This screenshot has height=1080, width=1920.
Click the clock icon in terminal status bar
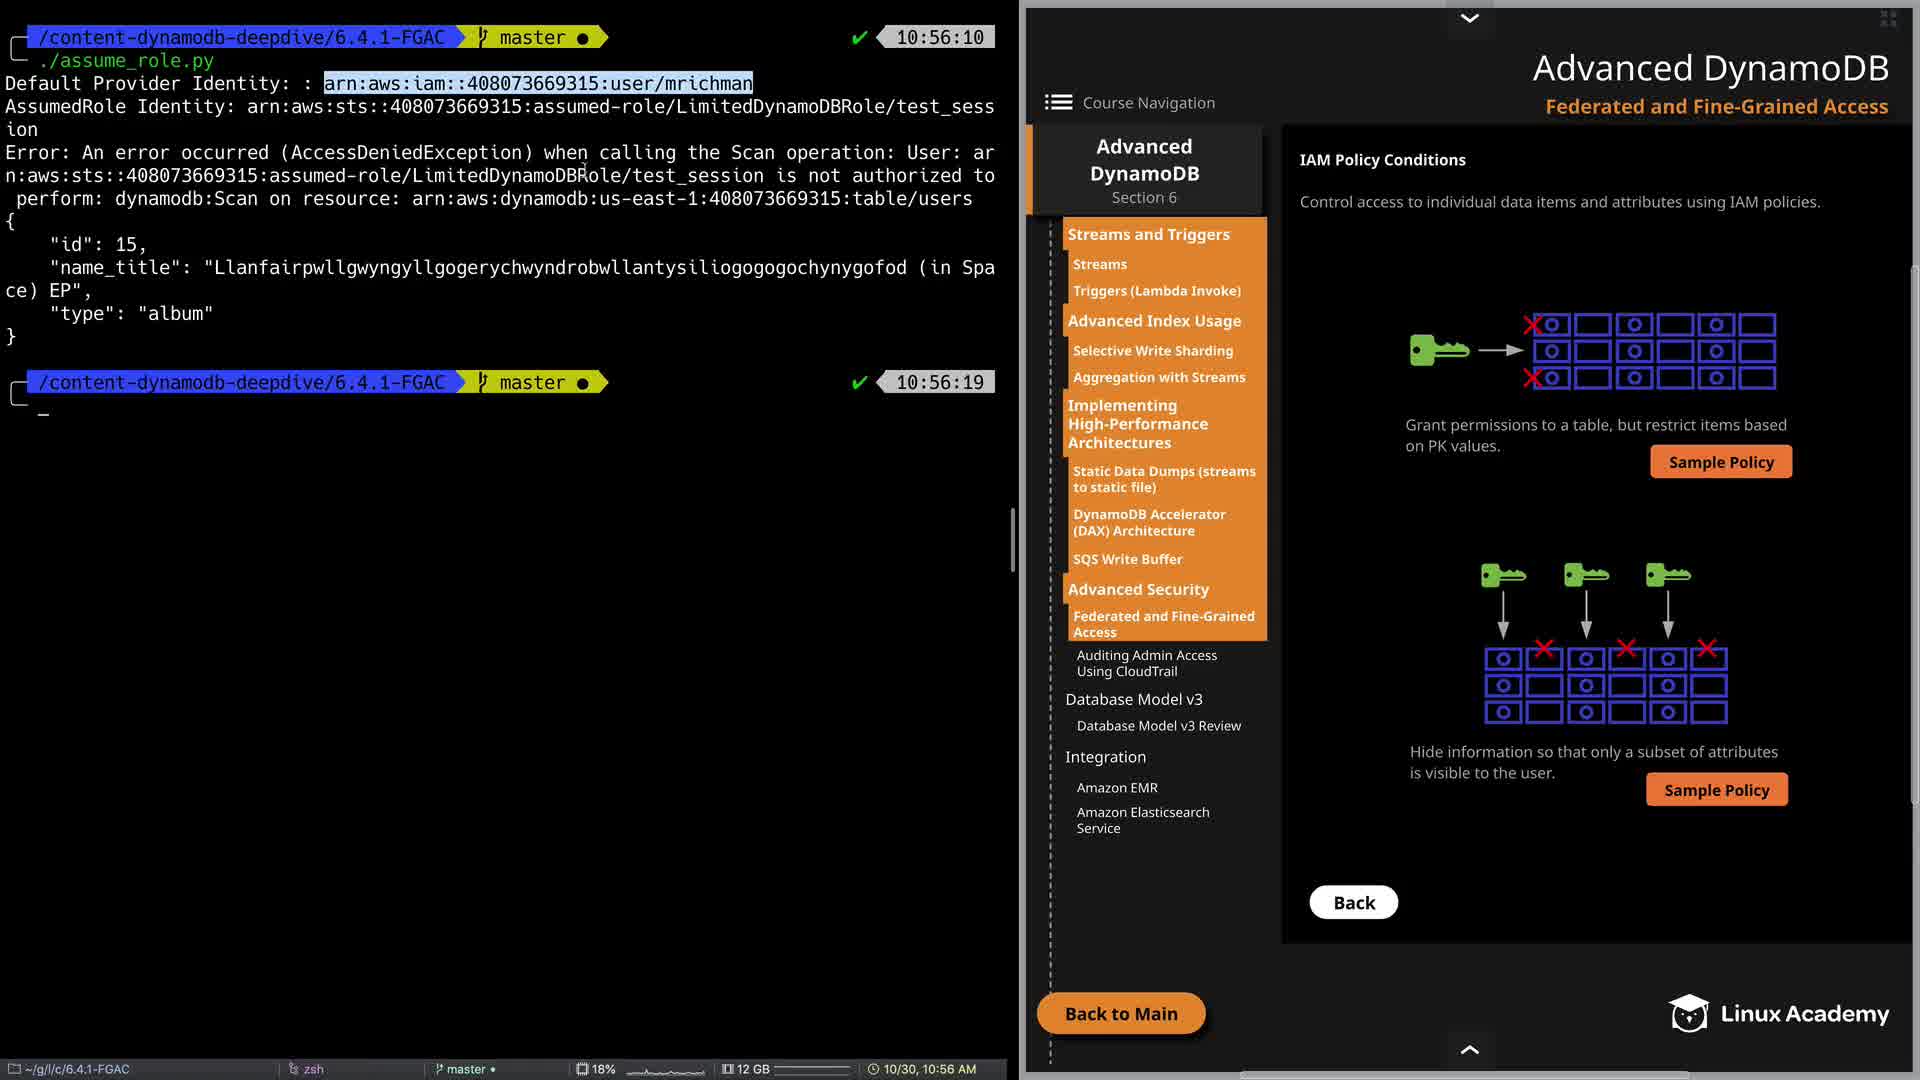[873, 1069]
